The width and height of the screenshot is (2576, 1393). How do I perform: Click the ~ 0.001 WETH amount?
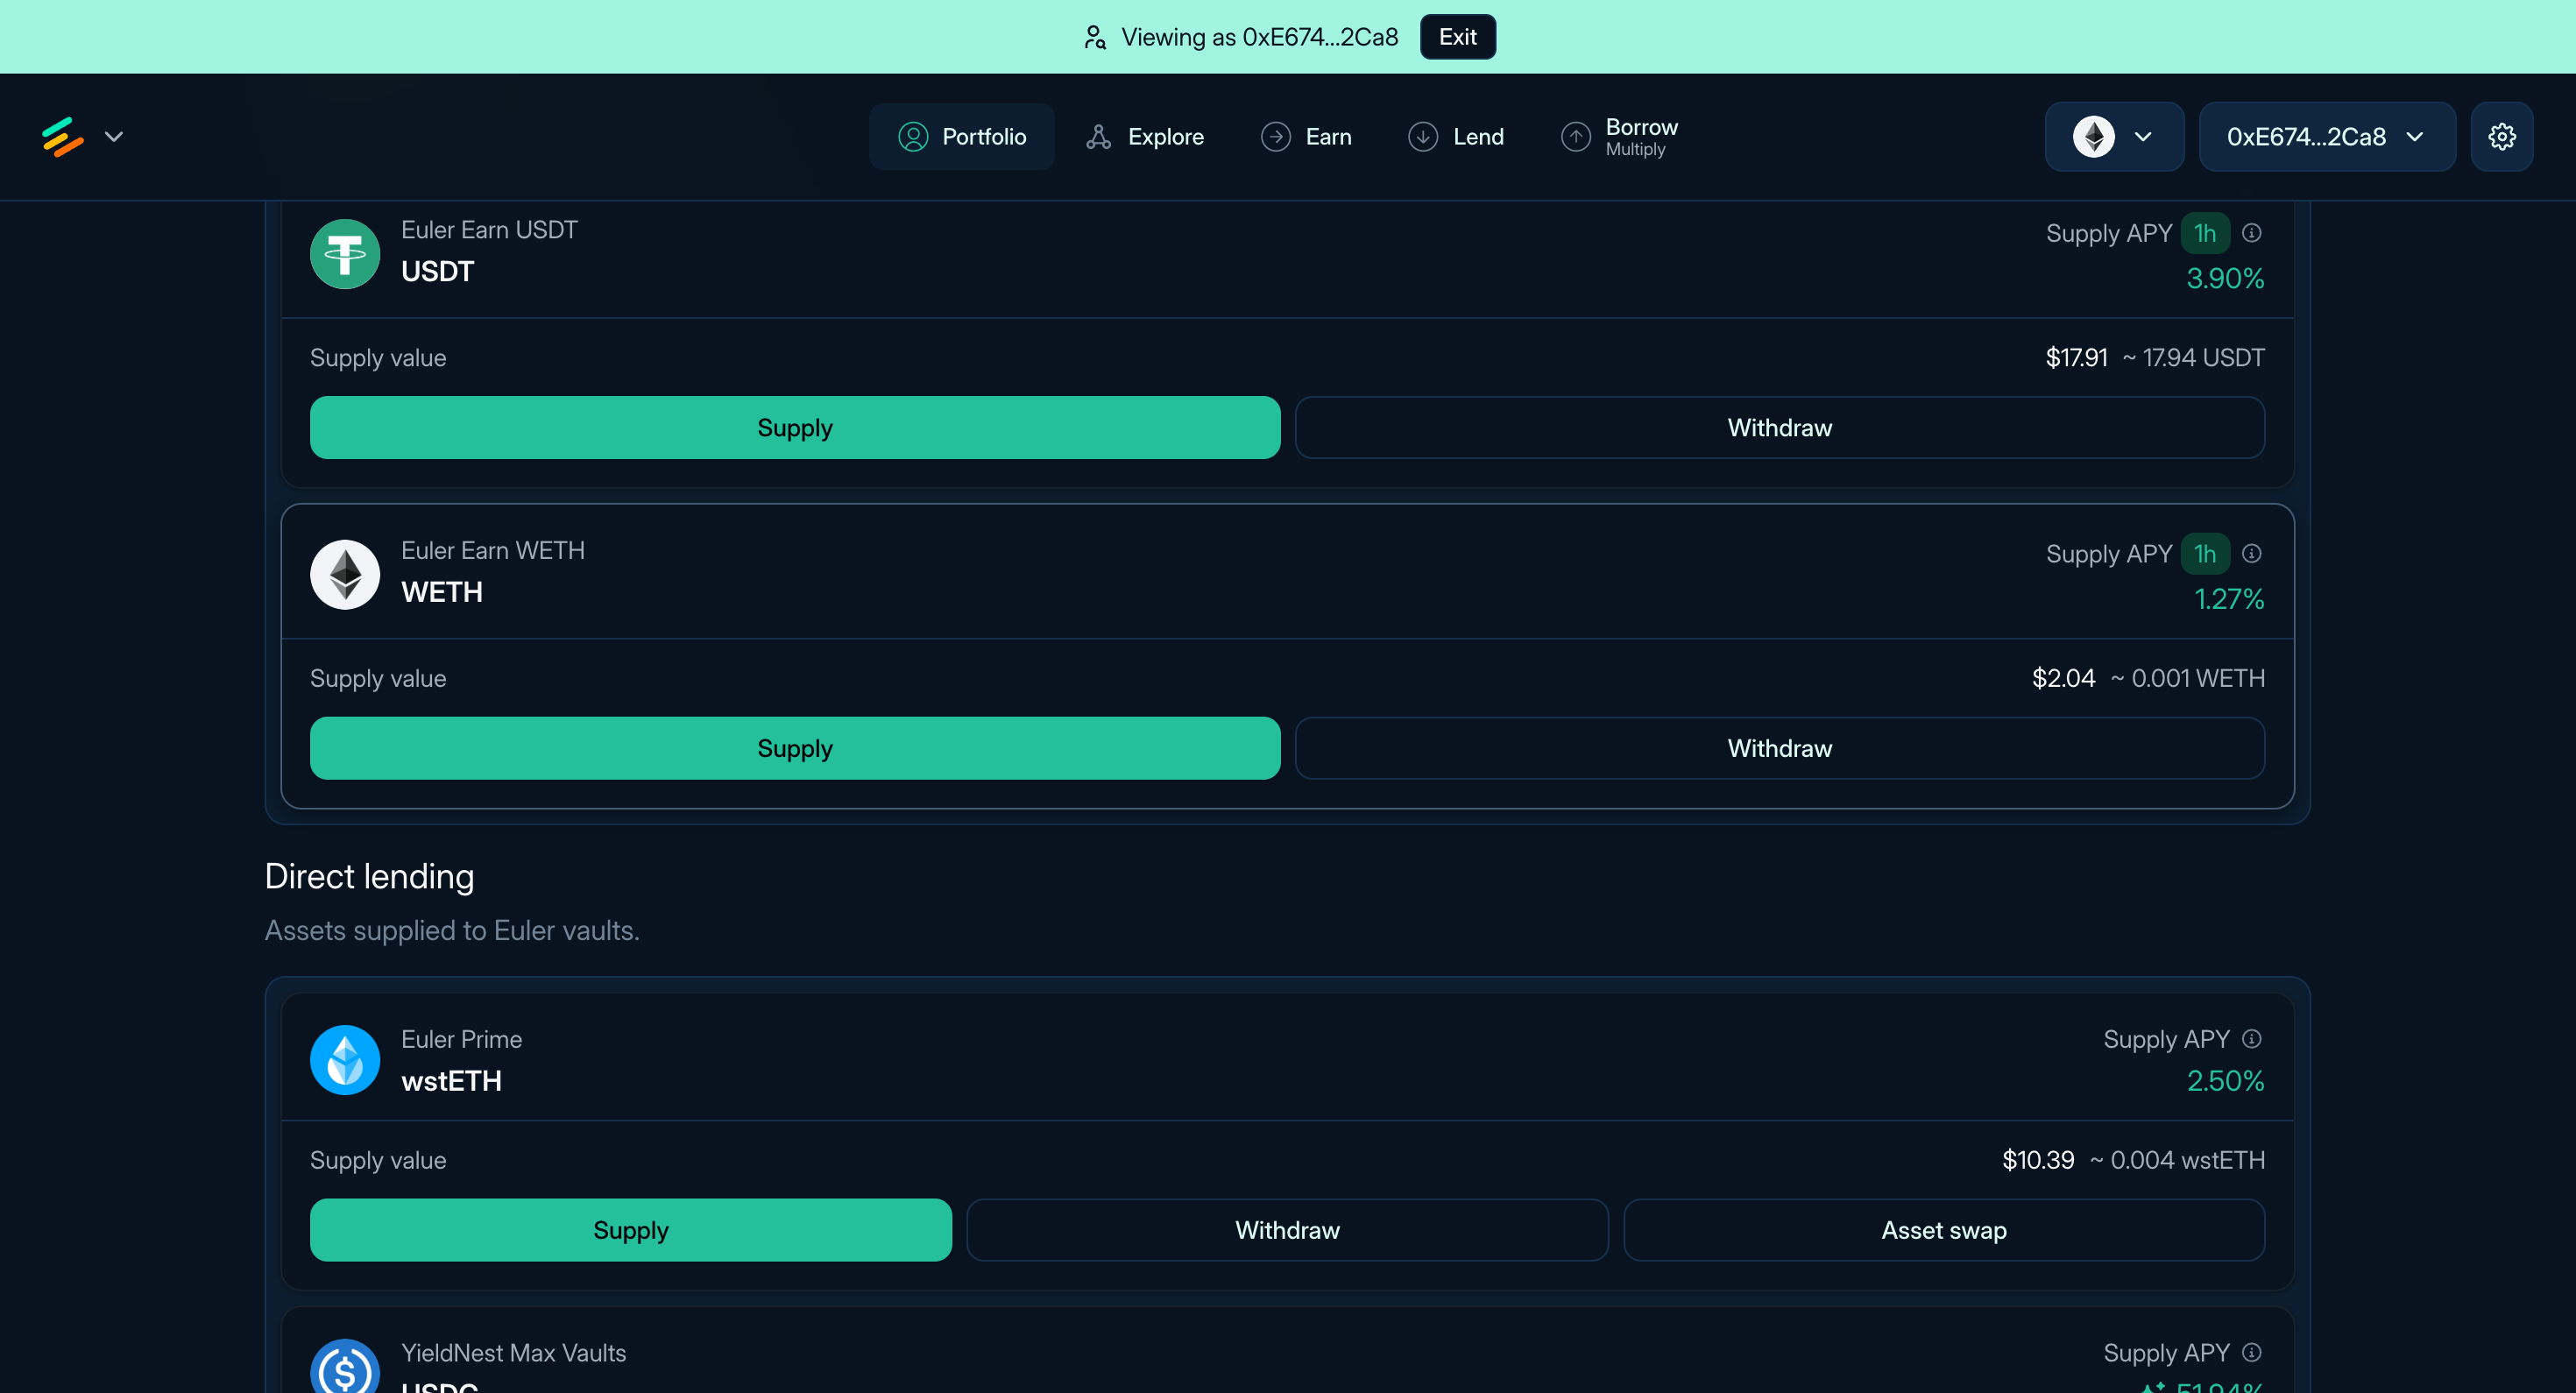click(x=2187, y=679)
